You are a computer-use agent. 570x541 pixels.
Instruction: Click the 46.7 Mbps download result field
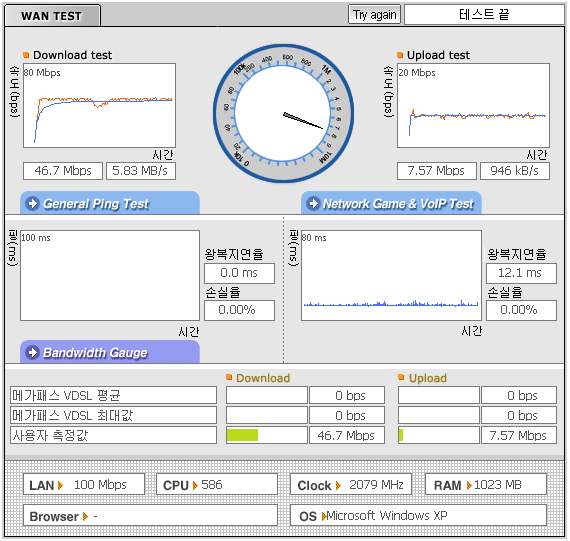tap(63, 171)
